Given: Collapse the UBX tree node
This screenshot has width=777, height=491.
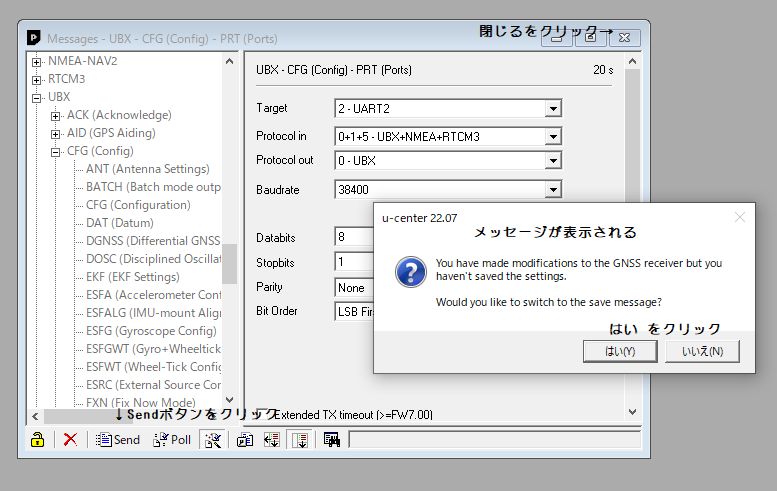Looking at the screenshot, I should point(36,98).
